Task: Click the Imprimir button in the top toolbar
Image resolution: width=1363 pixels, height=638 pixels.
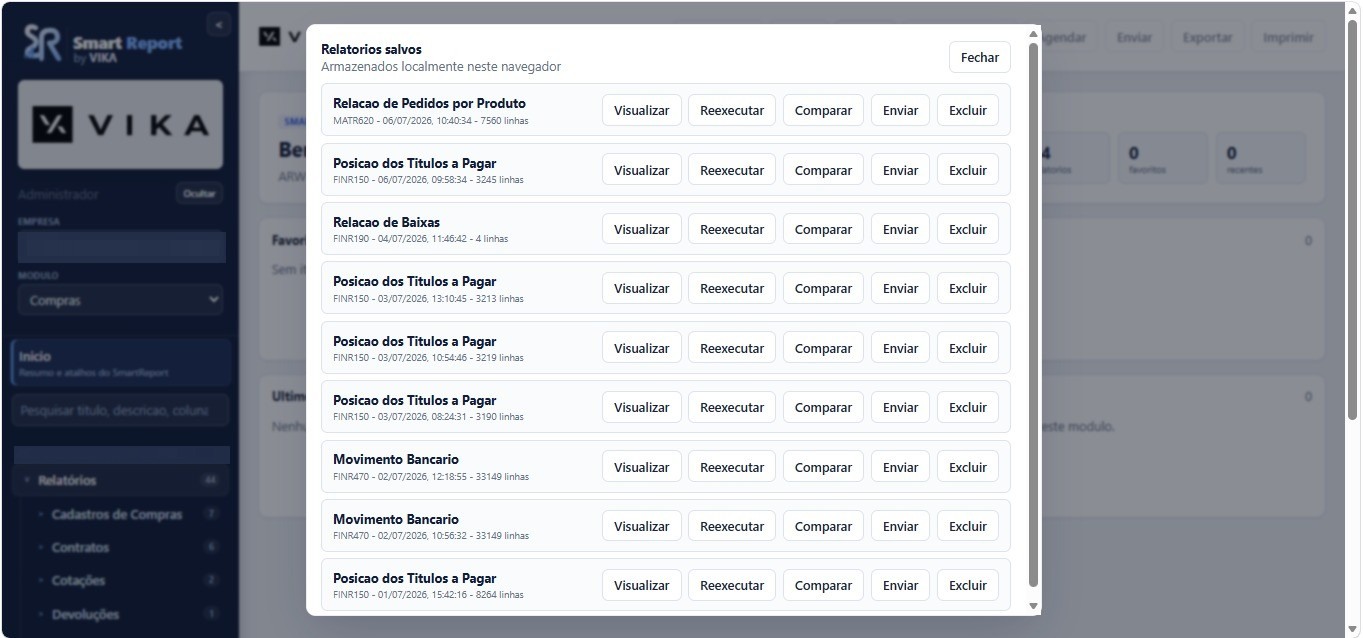Action: [x=1287, y=37]
